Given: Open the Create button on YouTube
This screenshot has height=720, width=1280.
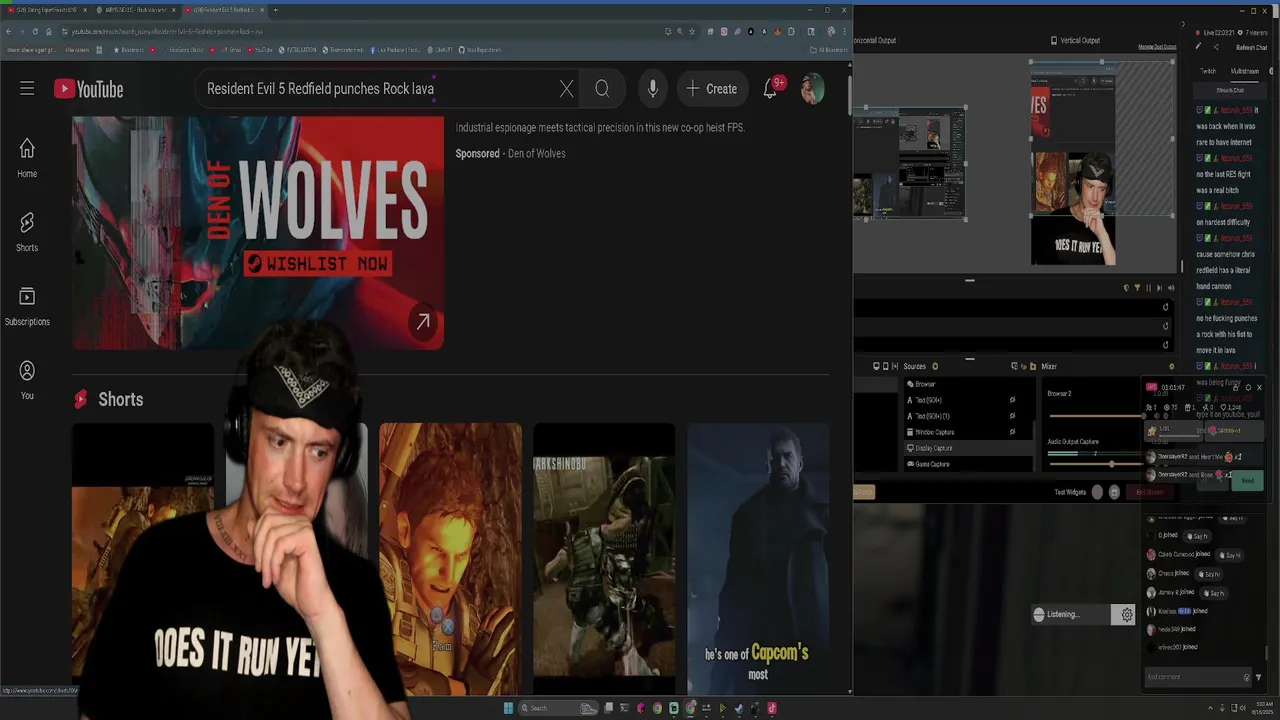Looking at the screenshot, I should [x=711, y=89].
